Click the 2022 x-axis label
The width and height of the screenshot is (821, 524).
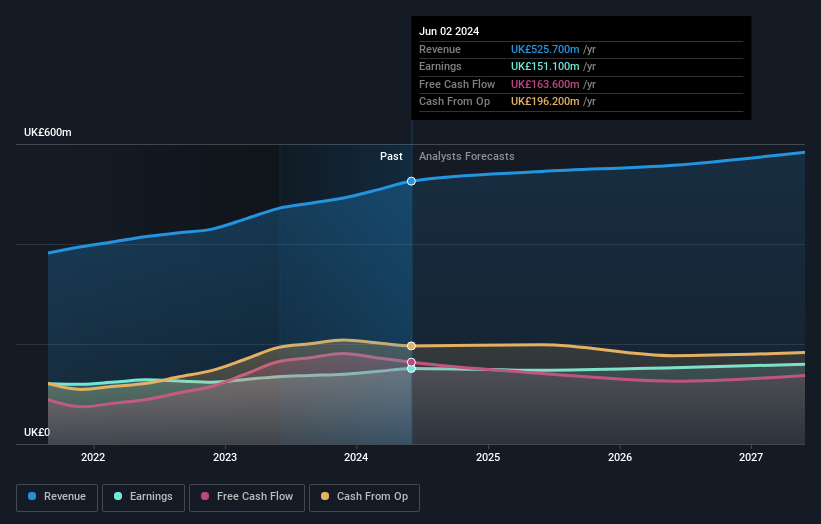pos(93,458)
